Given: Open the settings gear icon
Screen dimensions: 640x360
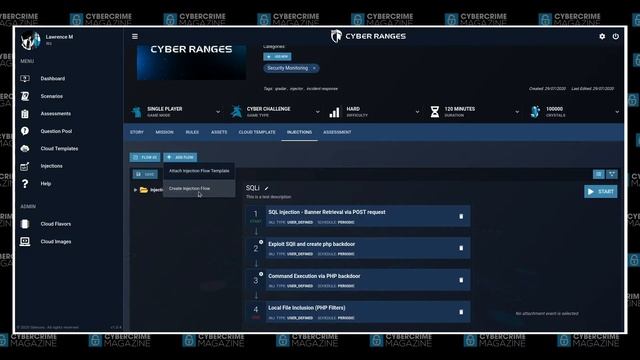Looking at the screenshot, I should (x=602, y=36).
